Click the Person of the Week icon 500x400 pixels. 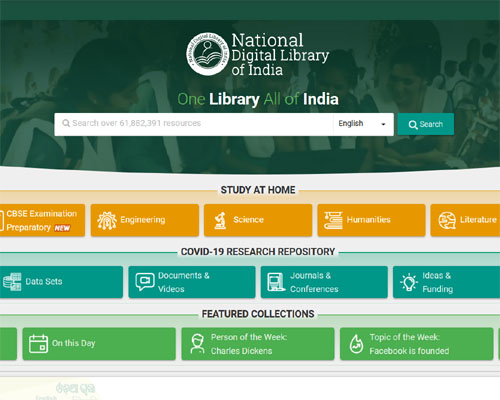click(197, 344)
